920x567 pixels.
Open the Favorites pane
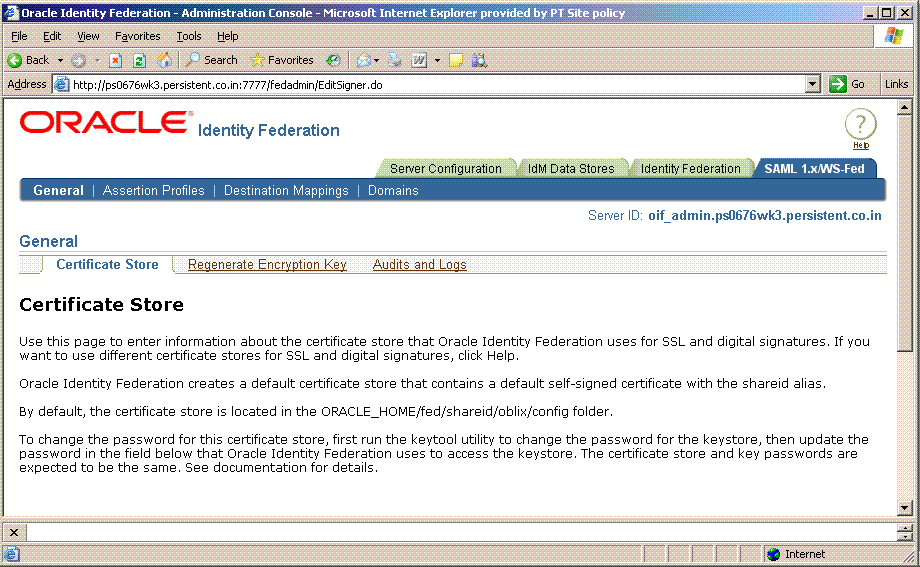[282, 60]
